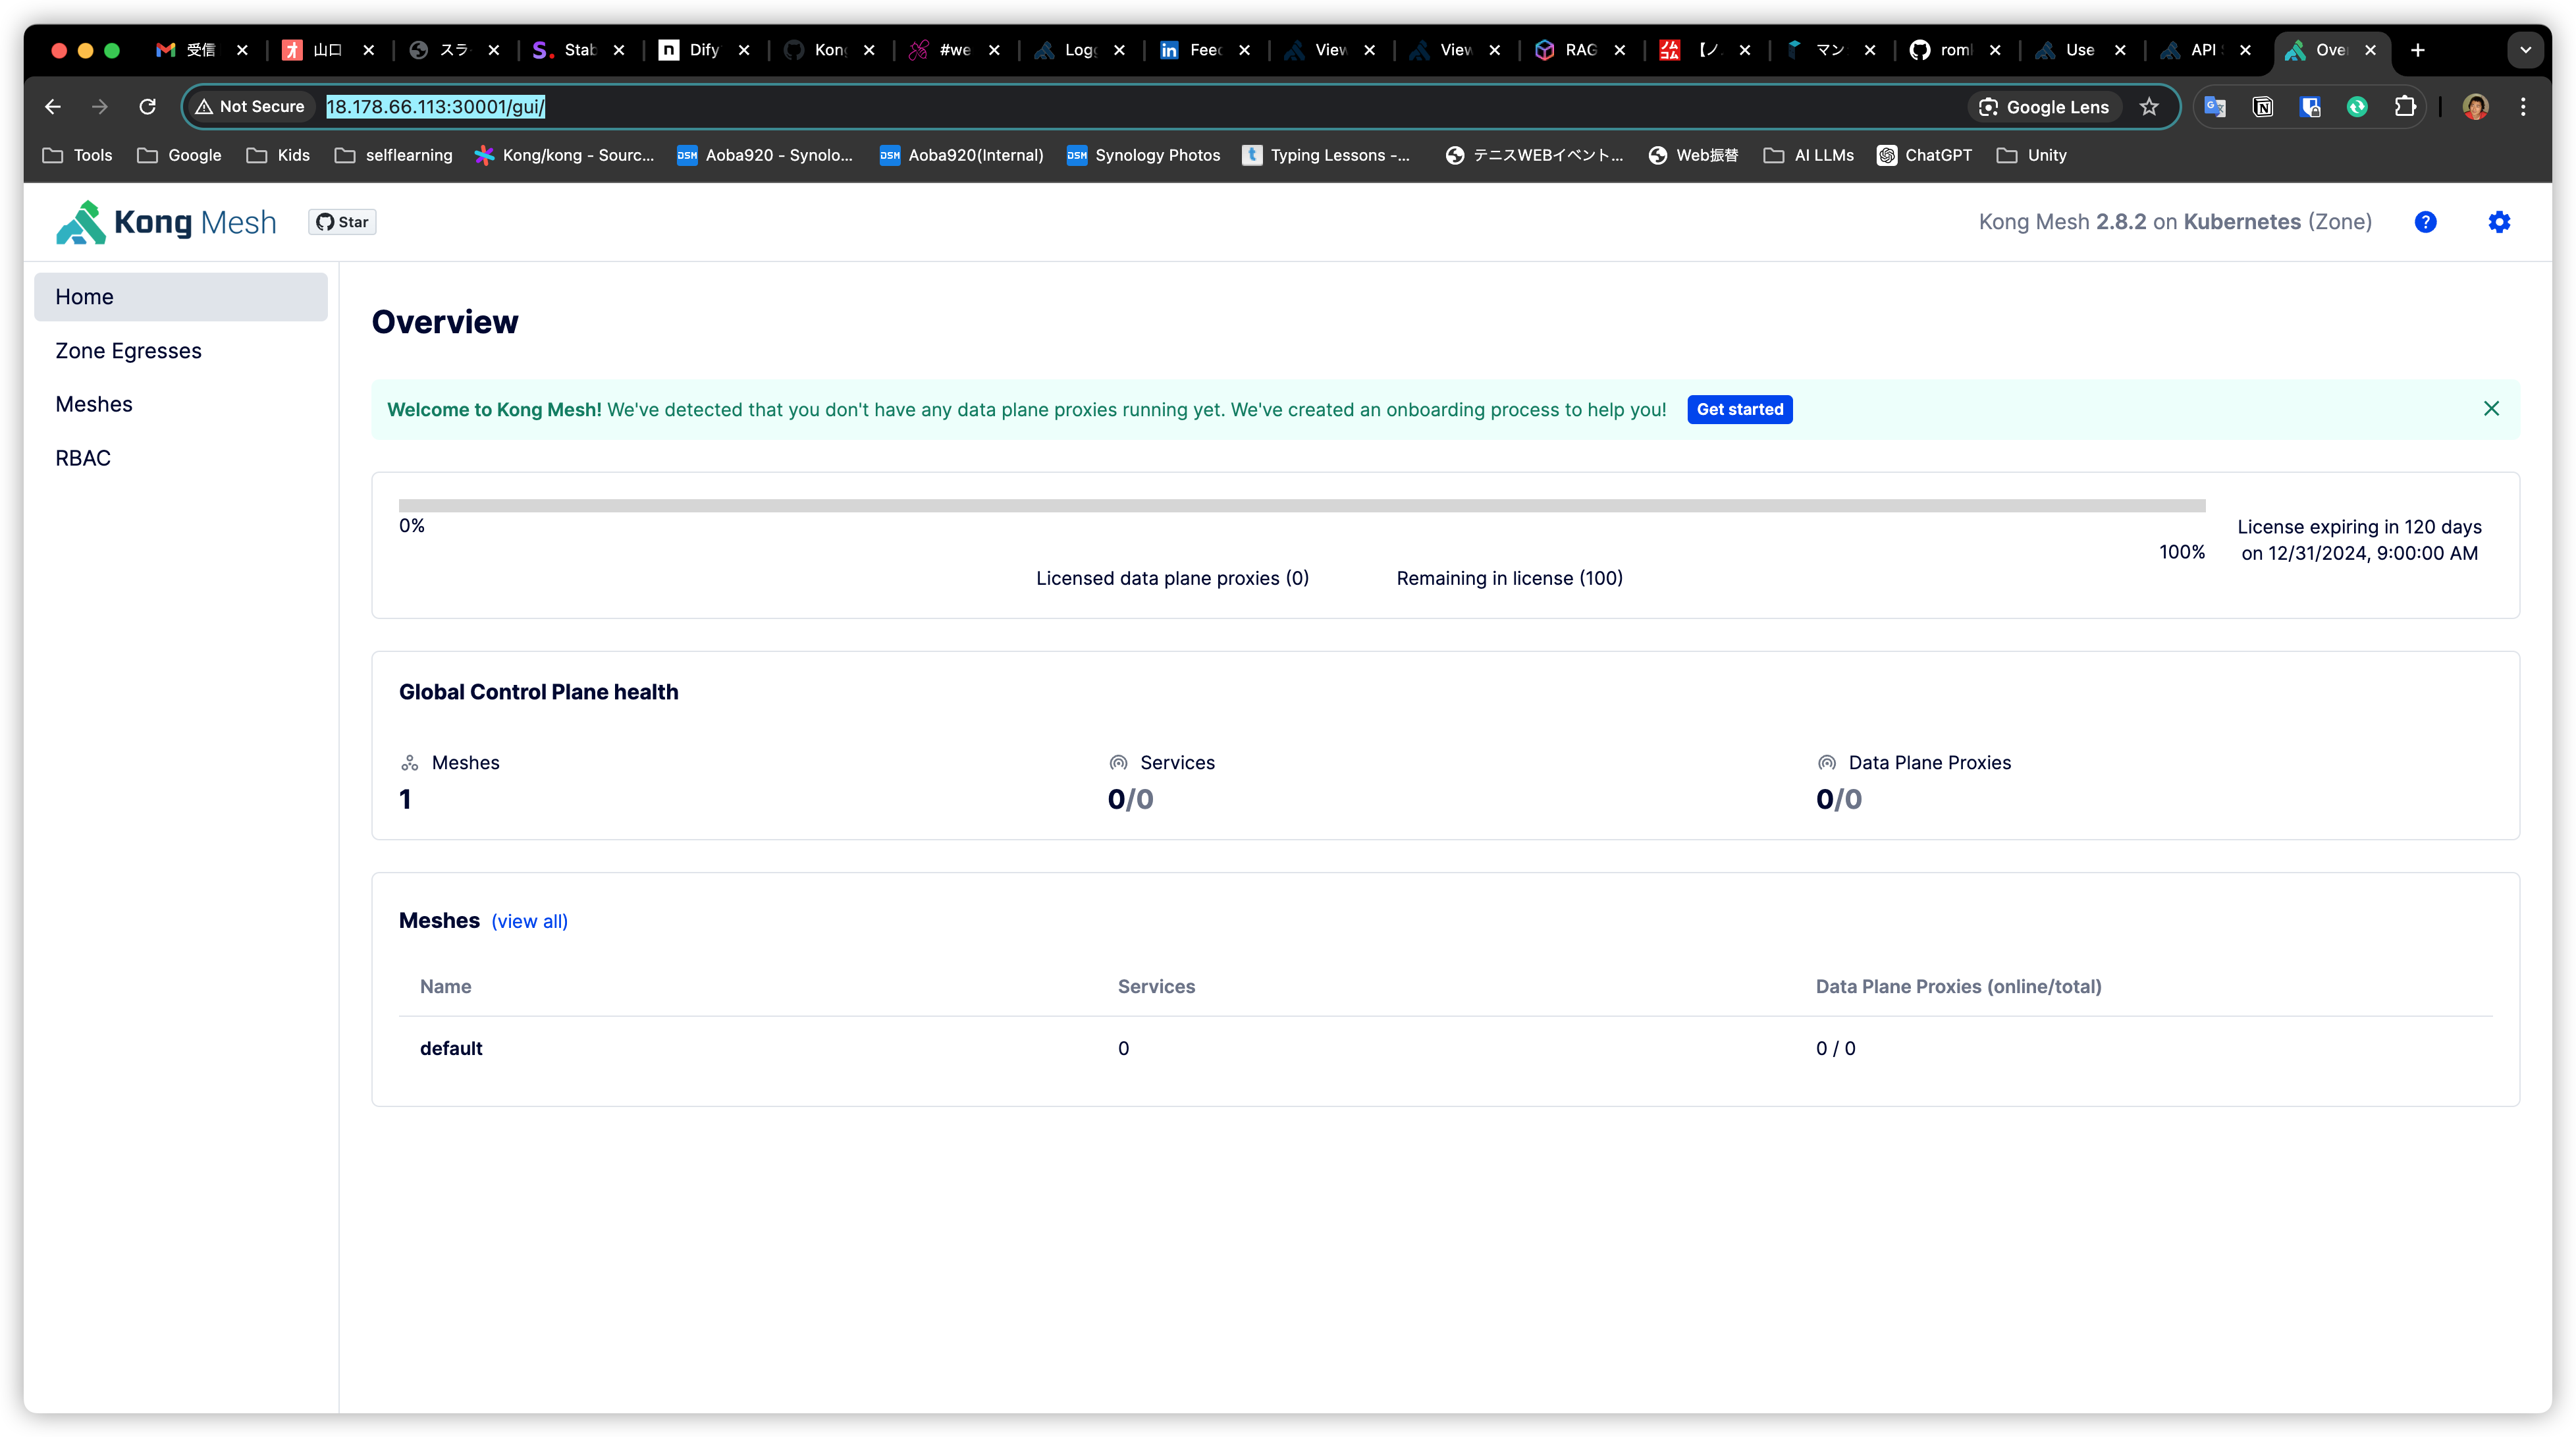Open the Synology Photos bookmark
Screen dimensions: 2576x1437
click(1143, 155)
